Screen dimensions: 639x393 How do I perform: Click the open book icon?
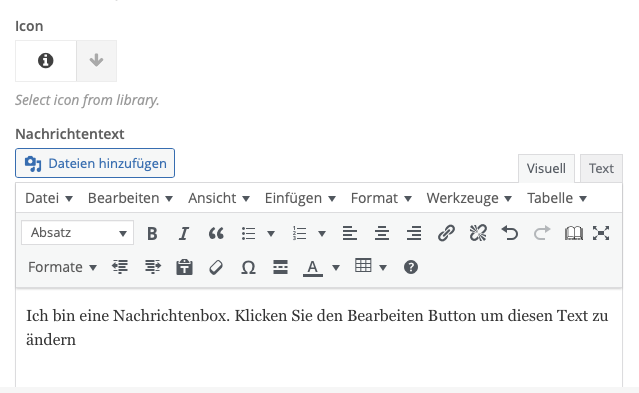(573, 233)
